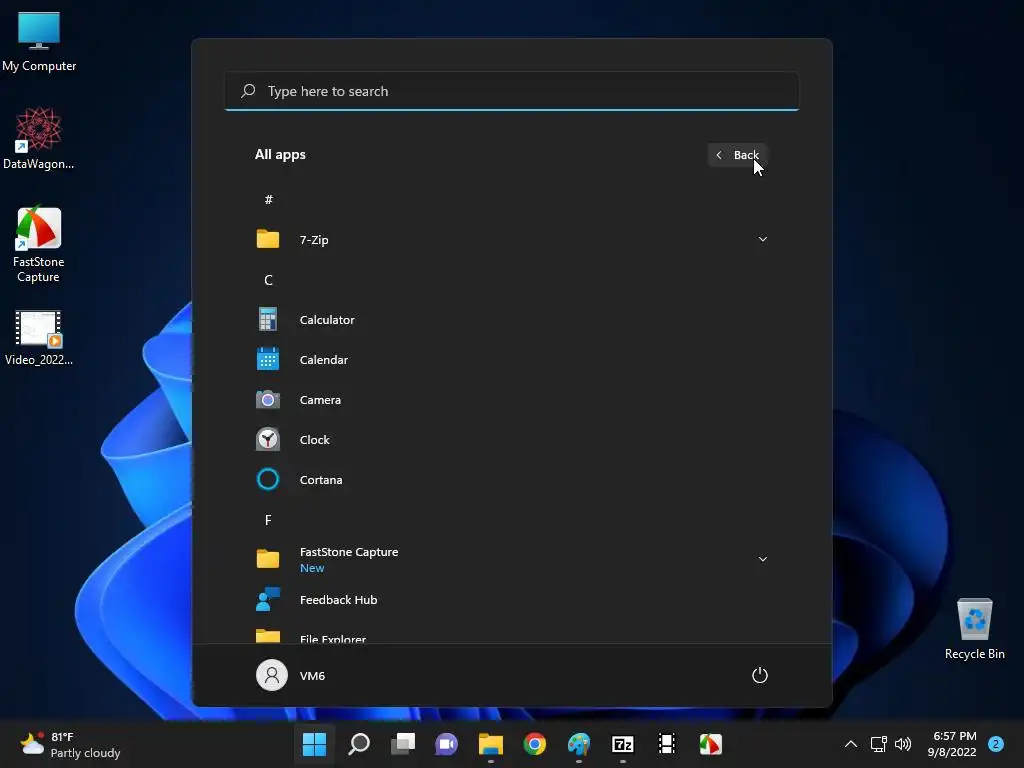Open the Clock app

(512, 440)
